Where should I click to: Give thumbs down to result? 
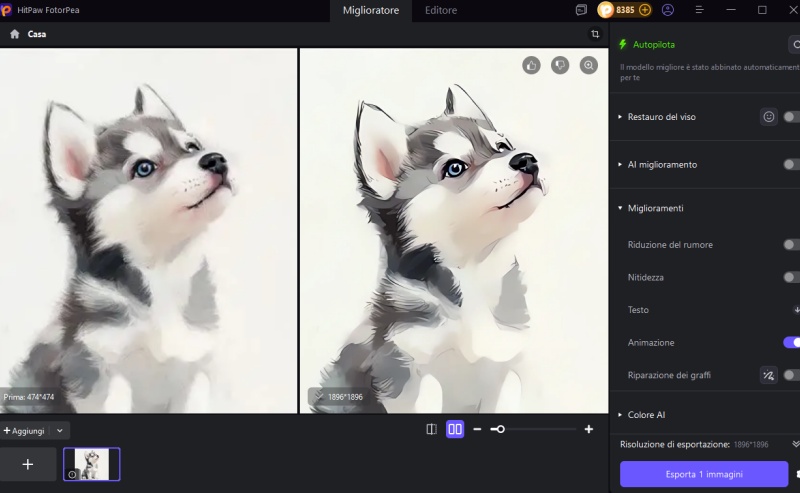tap(560, 65)
